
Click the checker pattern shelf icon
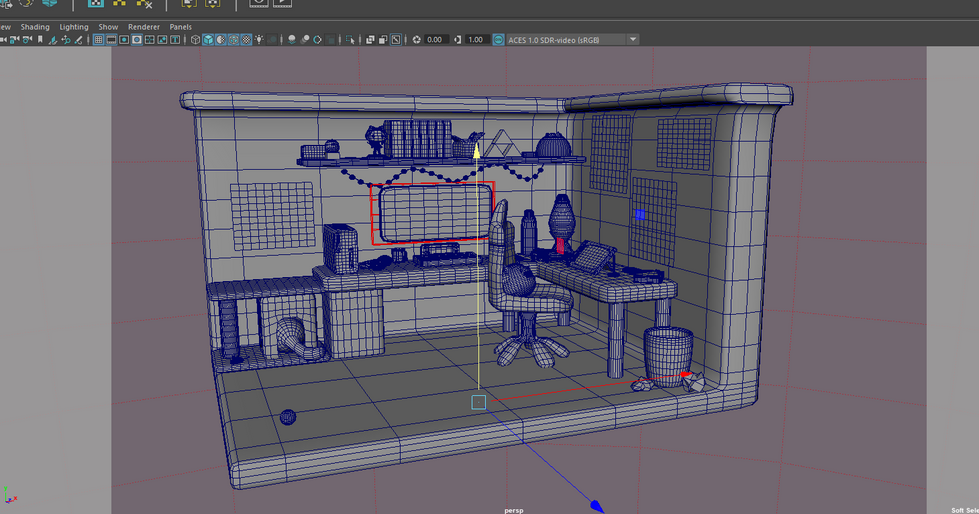pyautogui.click(x=96, y=3)
